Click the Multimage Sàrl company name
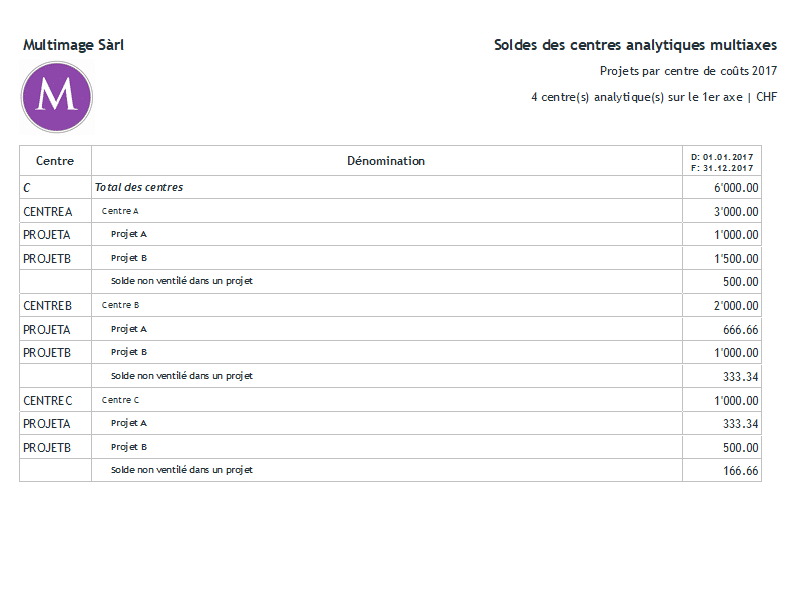The width and height of the screenshot is (800, 609). (x=73, y=45)
